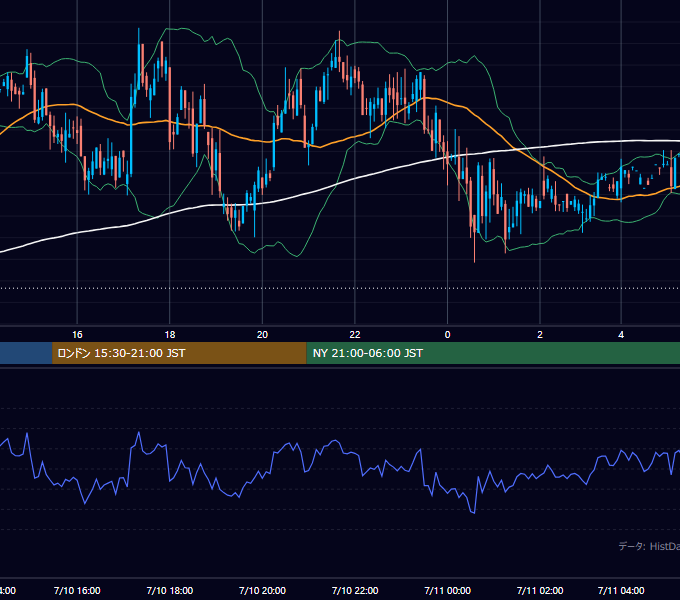Click the 7/10 20:00 date label
Image resolution: width=680 pixels, height=600 pixels.
click(x=262, y=590)
